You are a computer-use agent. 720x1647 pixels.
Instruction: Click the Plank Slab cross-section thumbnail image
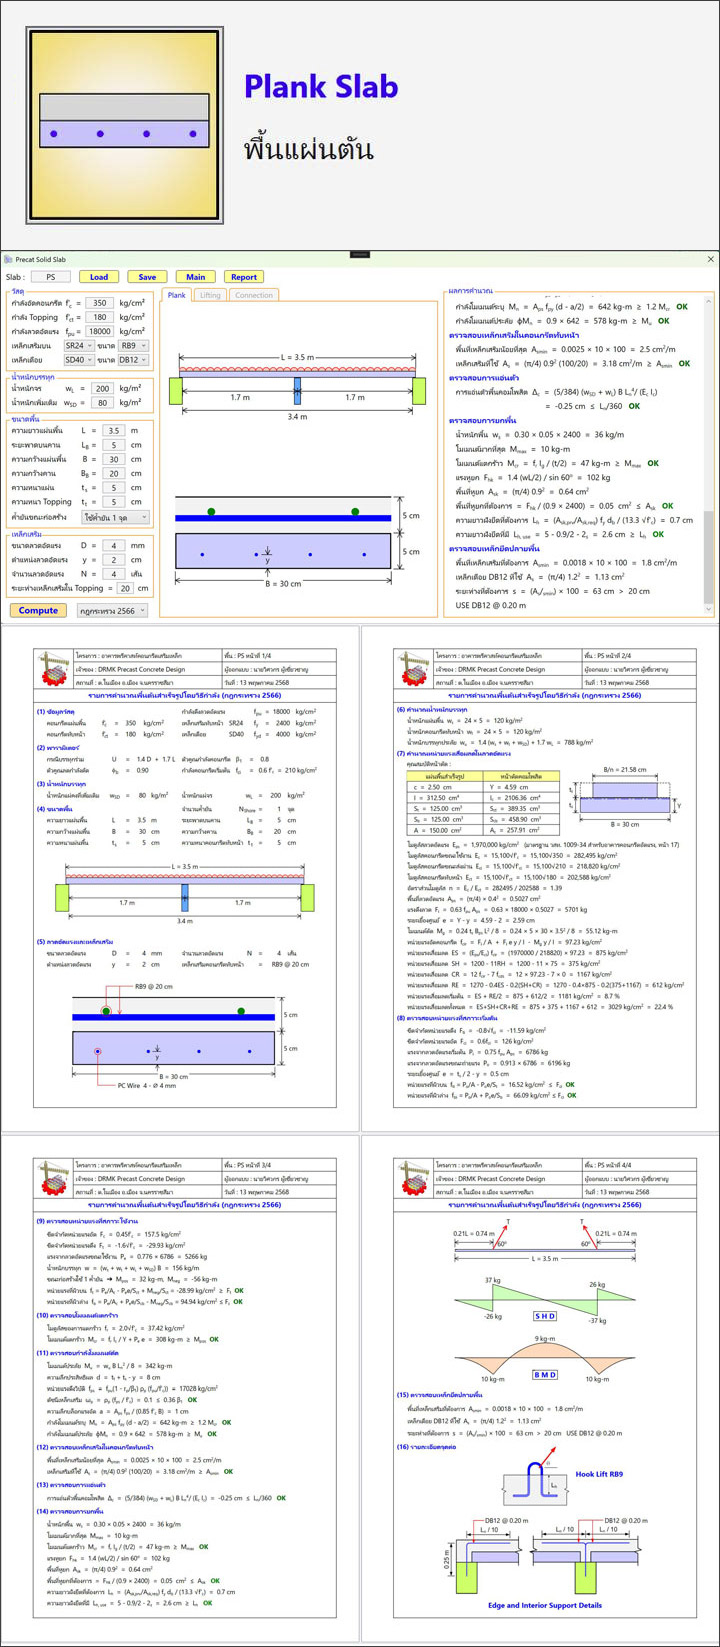click(124, 125)
